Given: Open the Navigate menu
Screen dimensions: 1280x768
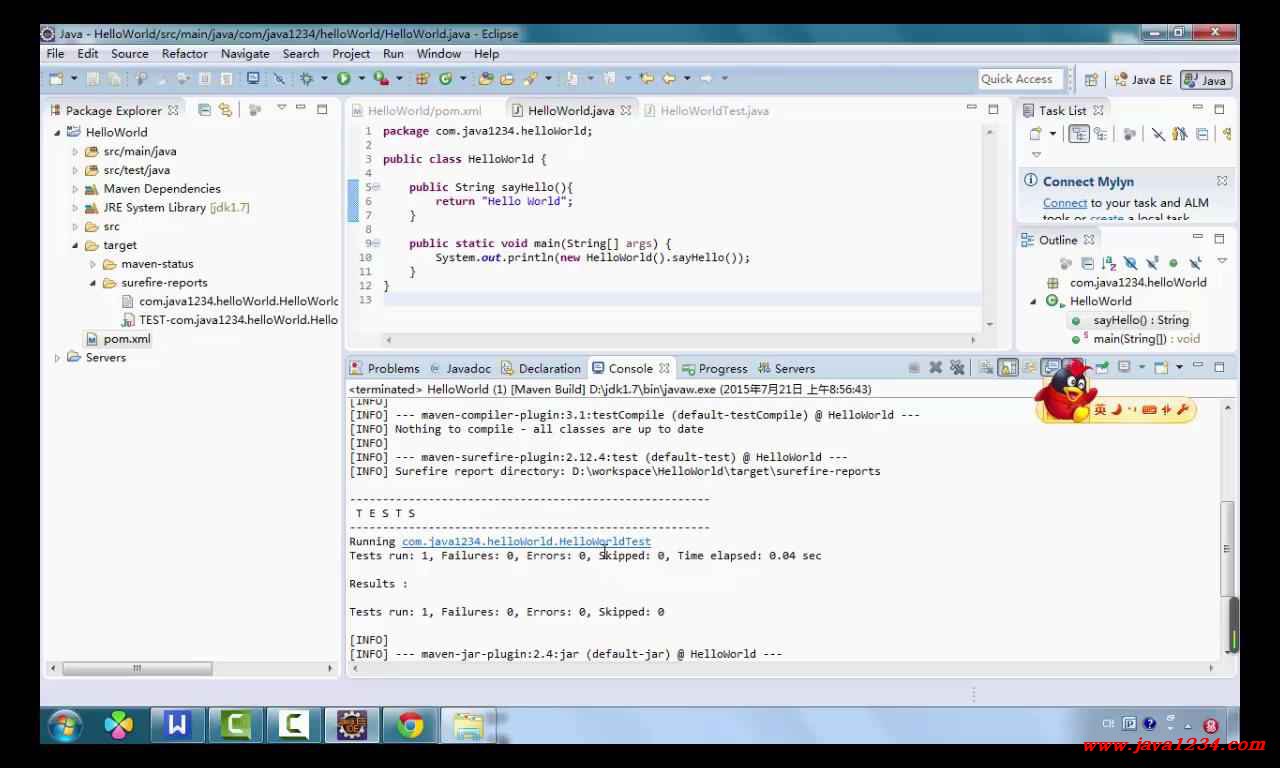Looking at the screenshot, I should (x=245, y=54).
